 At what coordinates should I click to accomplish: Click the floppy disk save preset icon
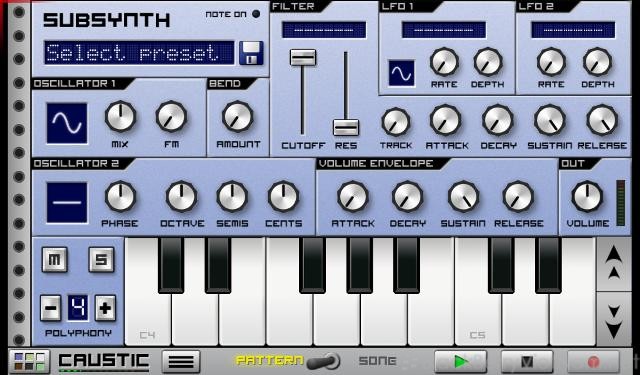point(251,53)
